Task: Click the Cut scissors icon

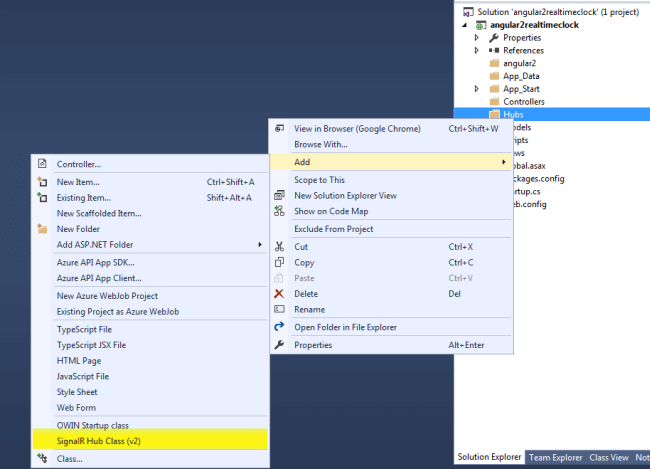Action: [279, 247]
